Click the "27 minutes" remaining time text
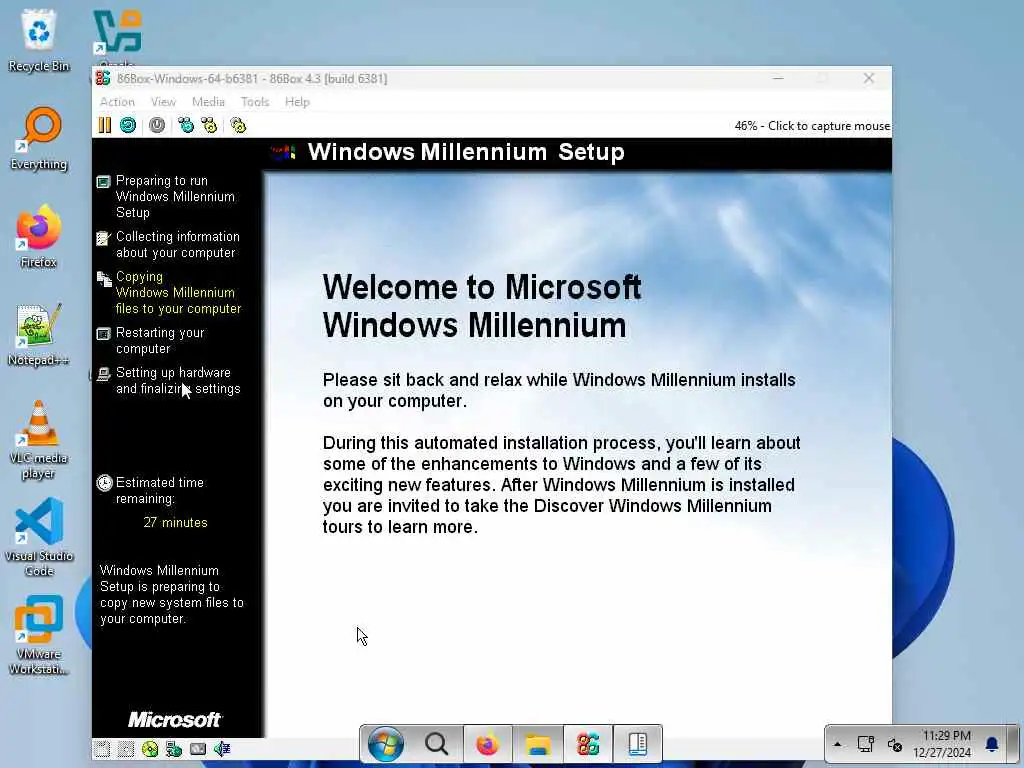 pyautogui.click(x=175, y=522)
